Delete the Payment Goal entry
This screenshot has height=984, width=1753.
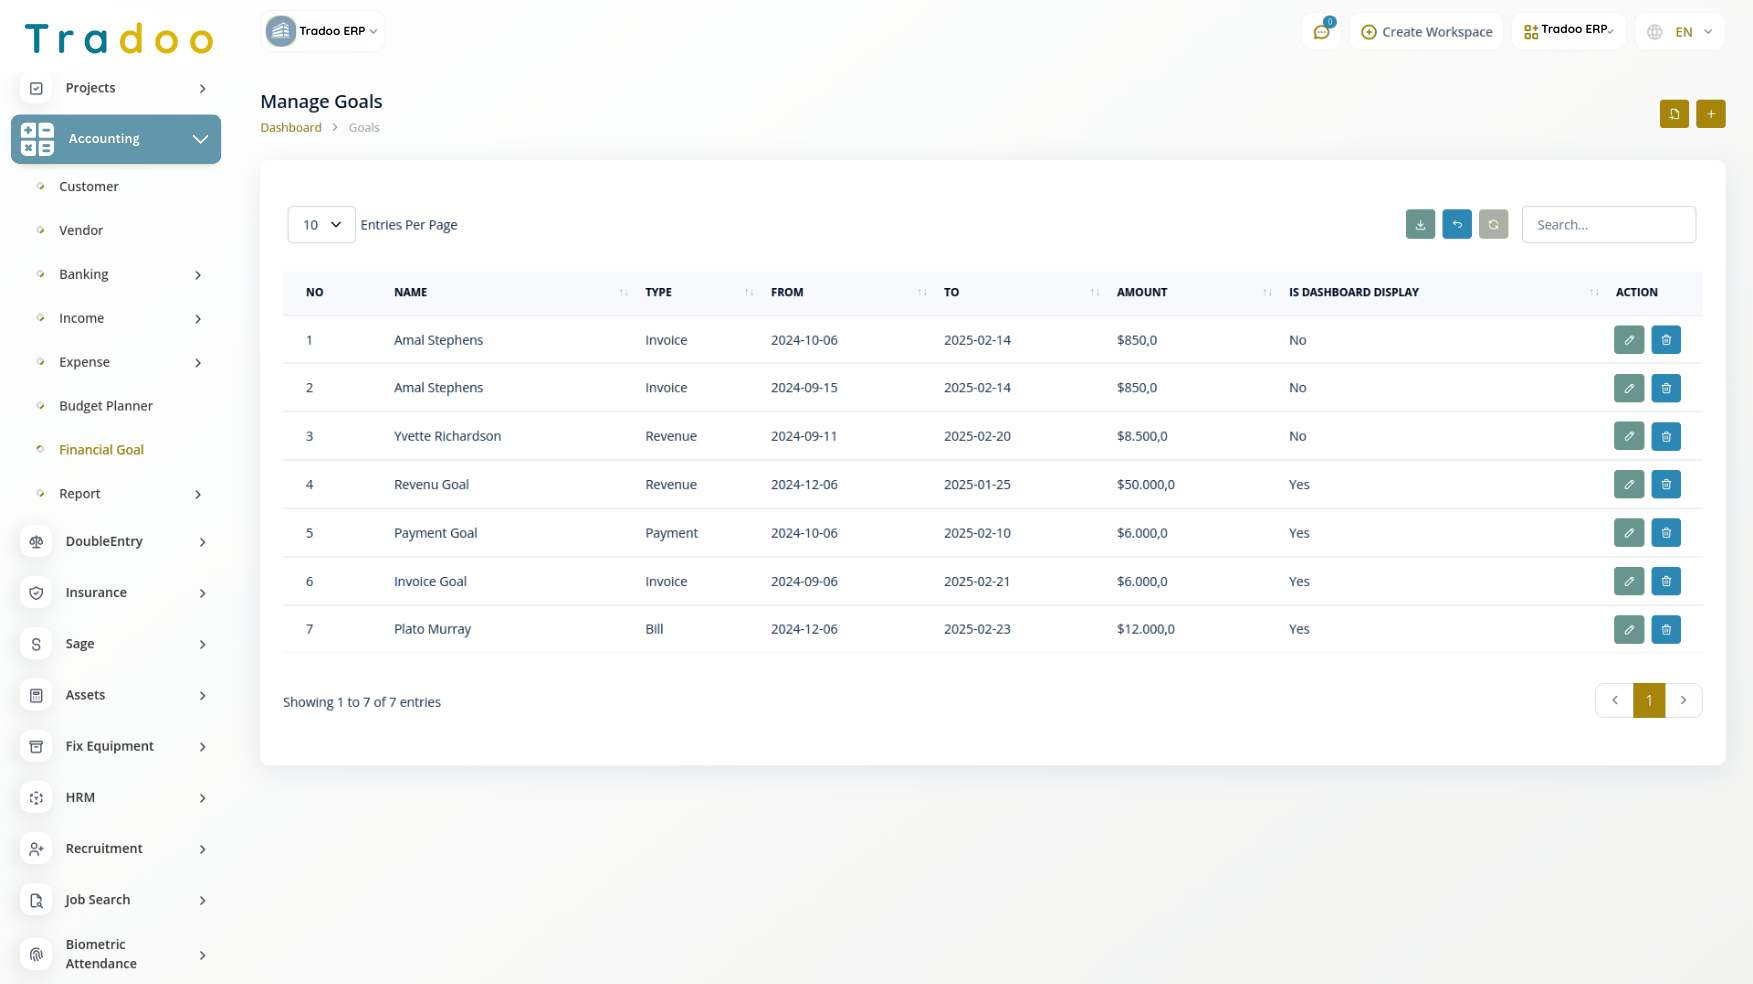click(1666, 533)
